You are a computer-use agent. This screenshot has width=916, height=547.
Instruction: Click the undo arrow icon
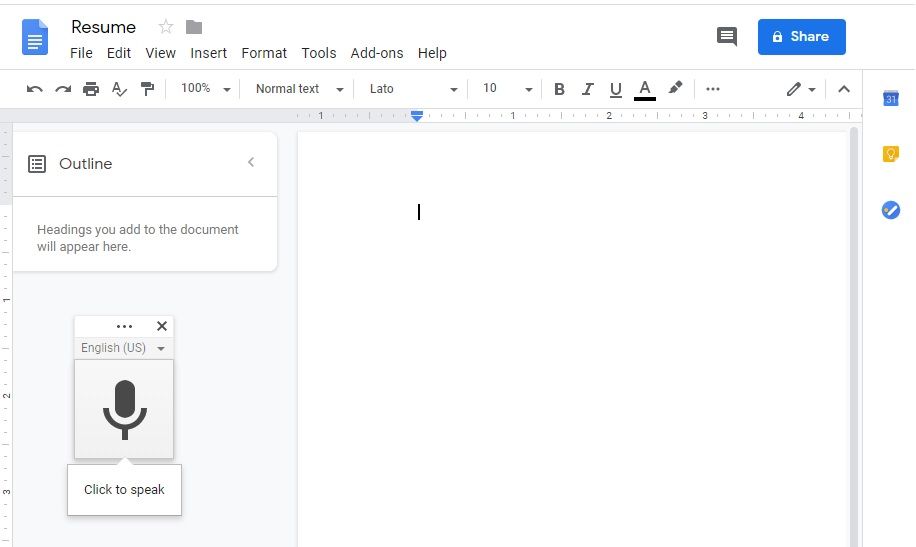[x=35, y=89]
